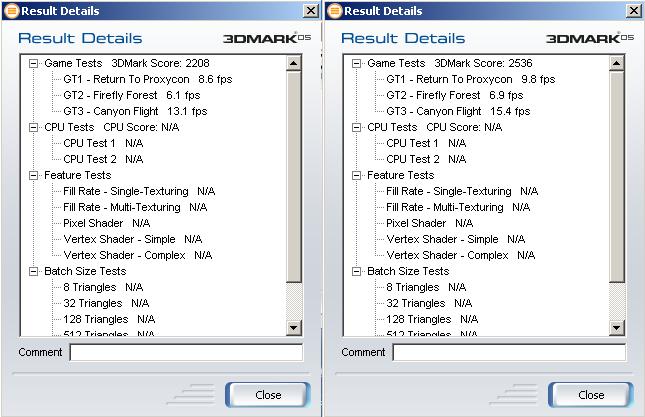This screenshot has height=417, width=645.
Task: Collapse Game Tests node in right window
Action: 356,63
